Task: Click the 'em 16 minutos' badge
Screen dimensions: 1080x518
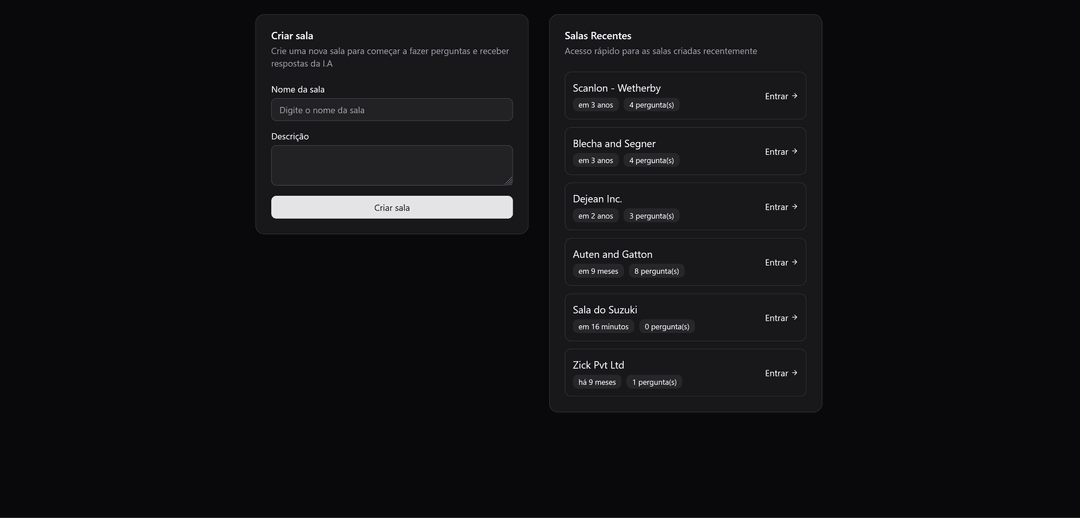Action: [x=603, y=327]
